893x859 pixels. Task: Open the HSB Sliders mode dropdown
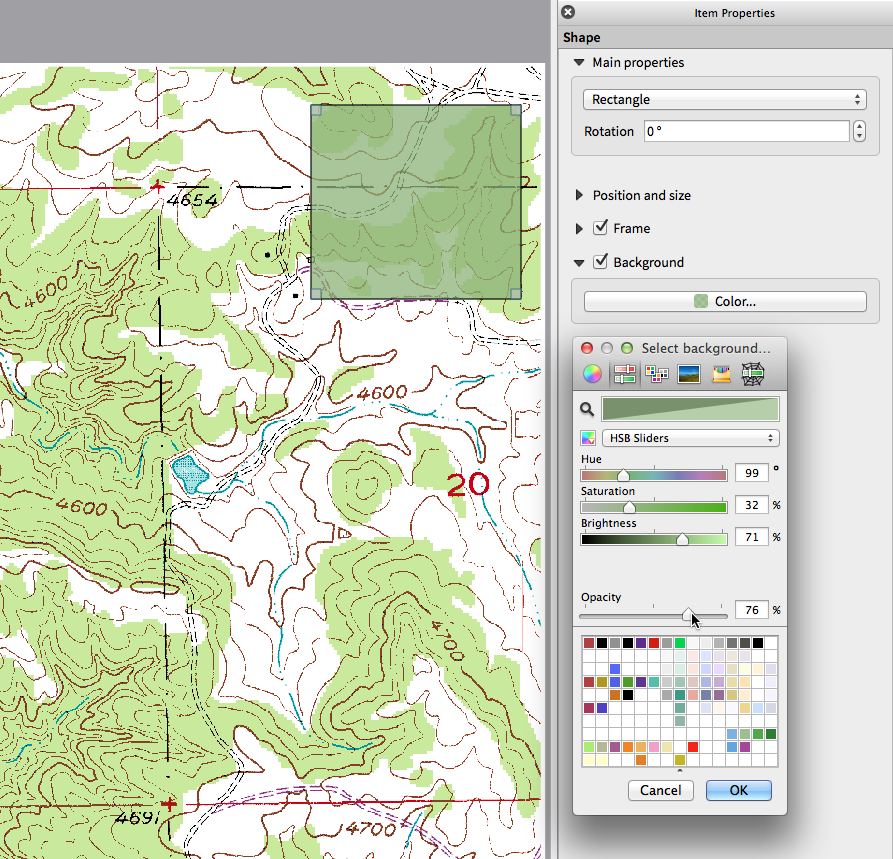pos(690,438)
